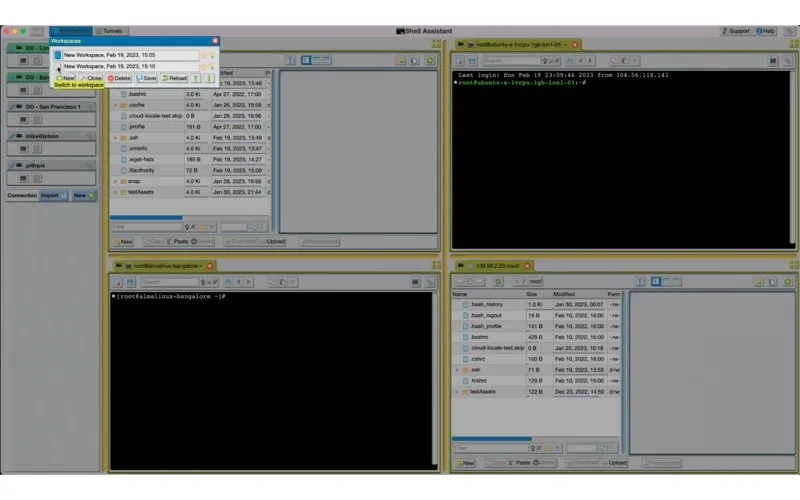The width and height of the screenshot is (800, 500).
Task: Click the blue progress bar in the 139.59.2.23 file panel
Action: (491, 438)
